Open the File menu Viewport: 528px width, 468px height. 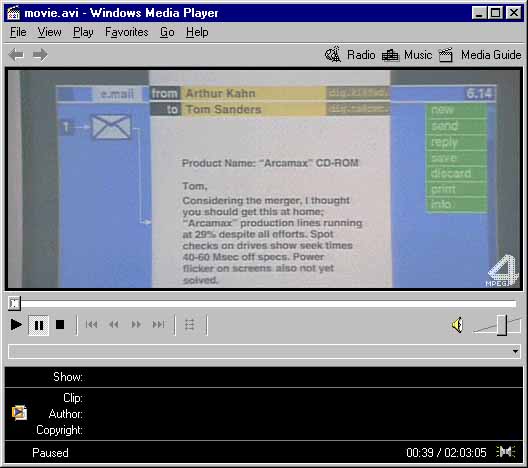pos(18,32)
